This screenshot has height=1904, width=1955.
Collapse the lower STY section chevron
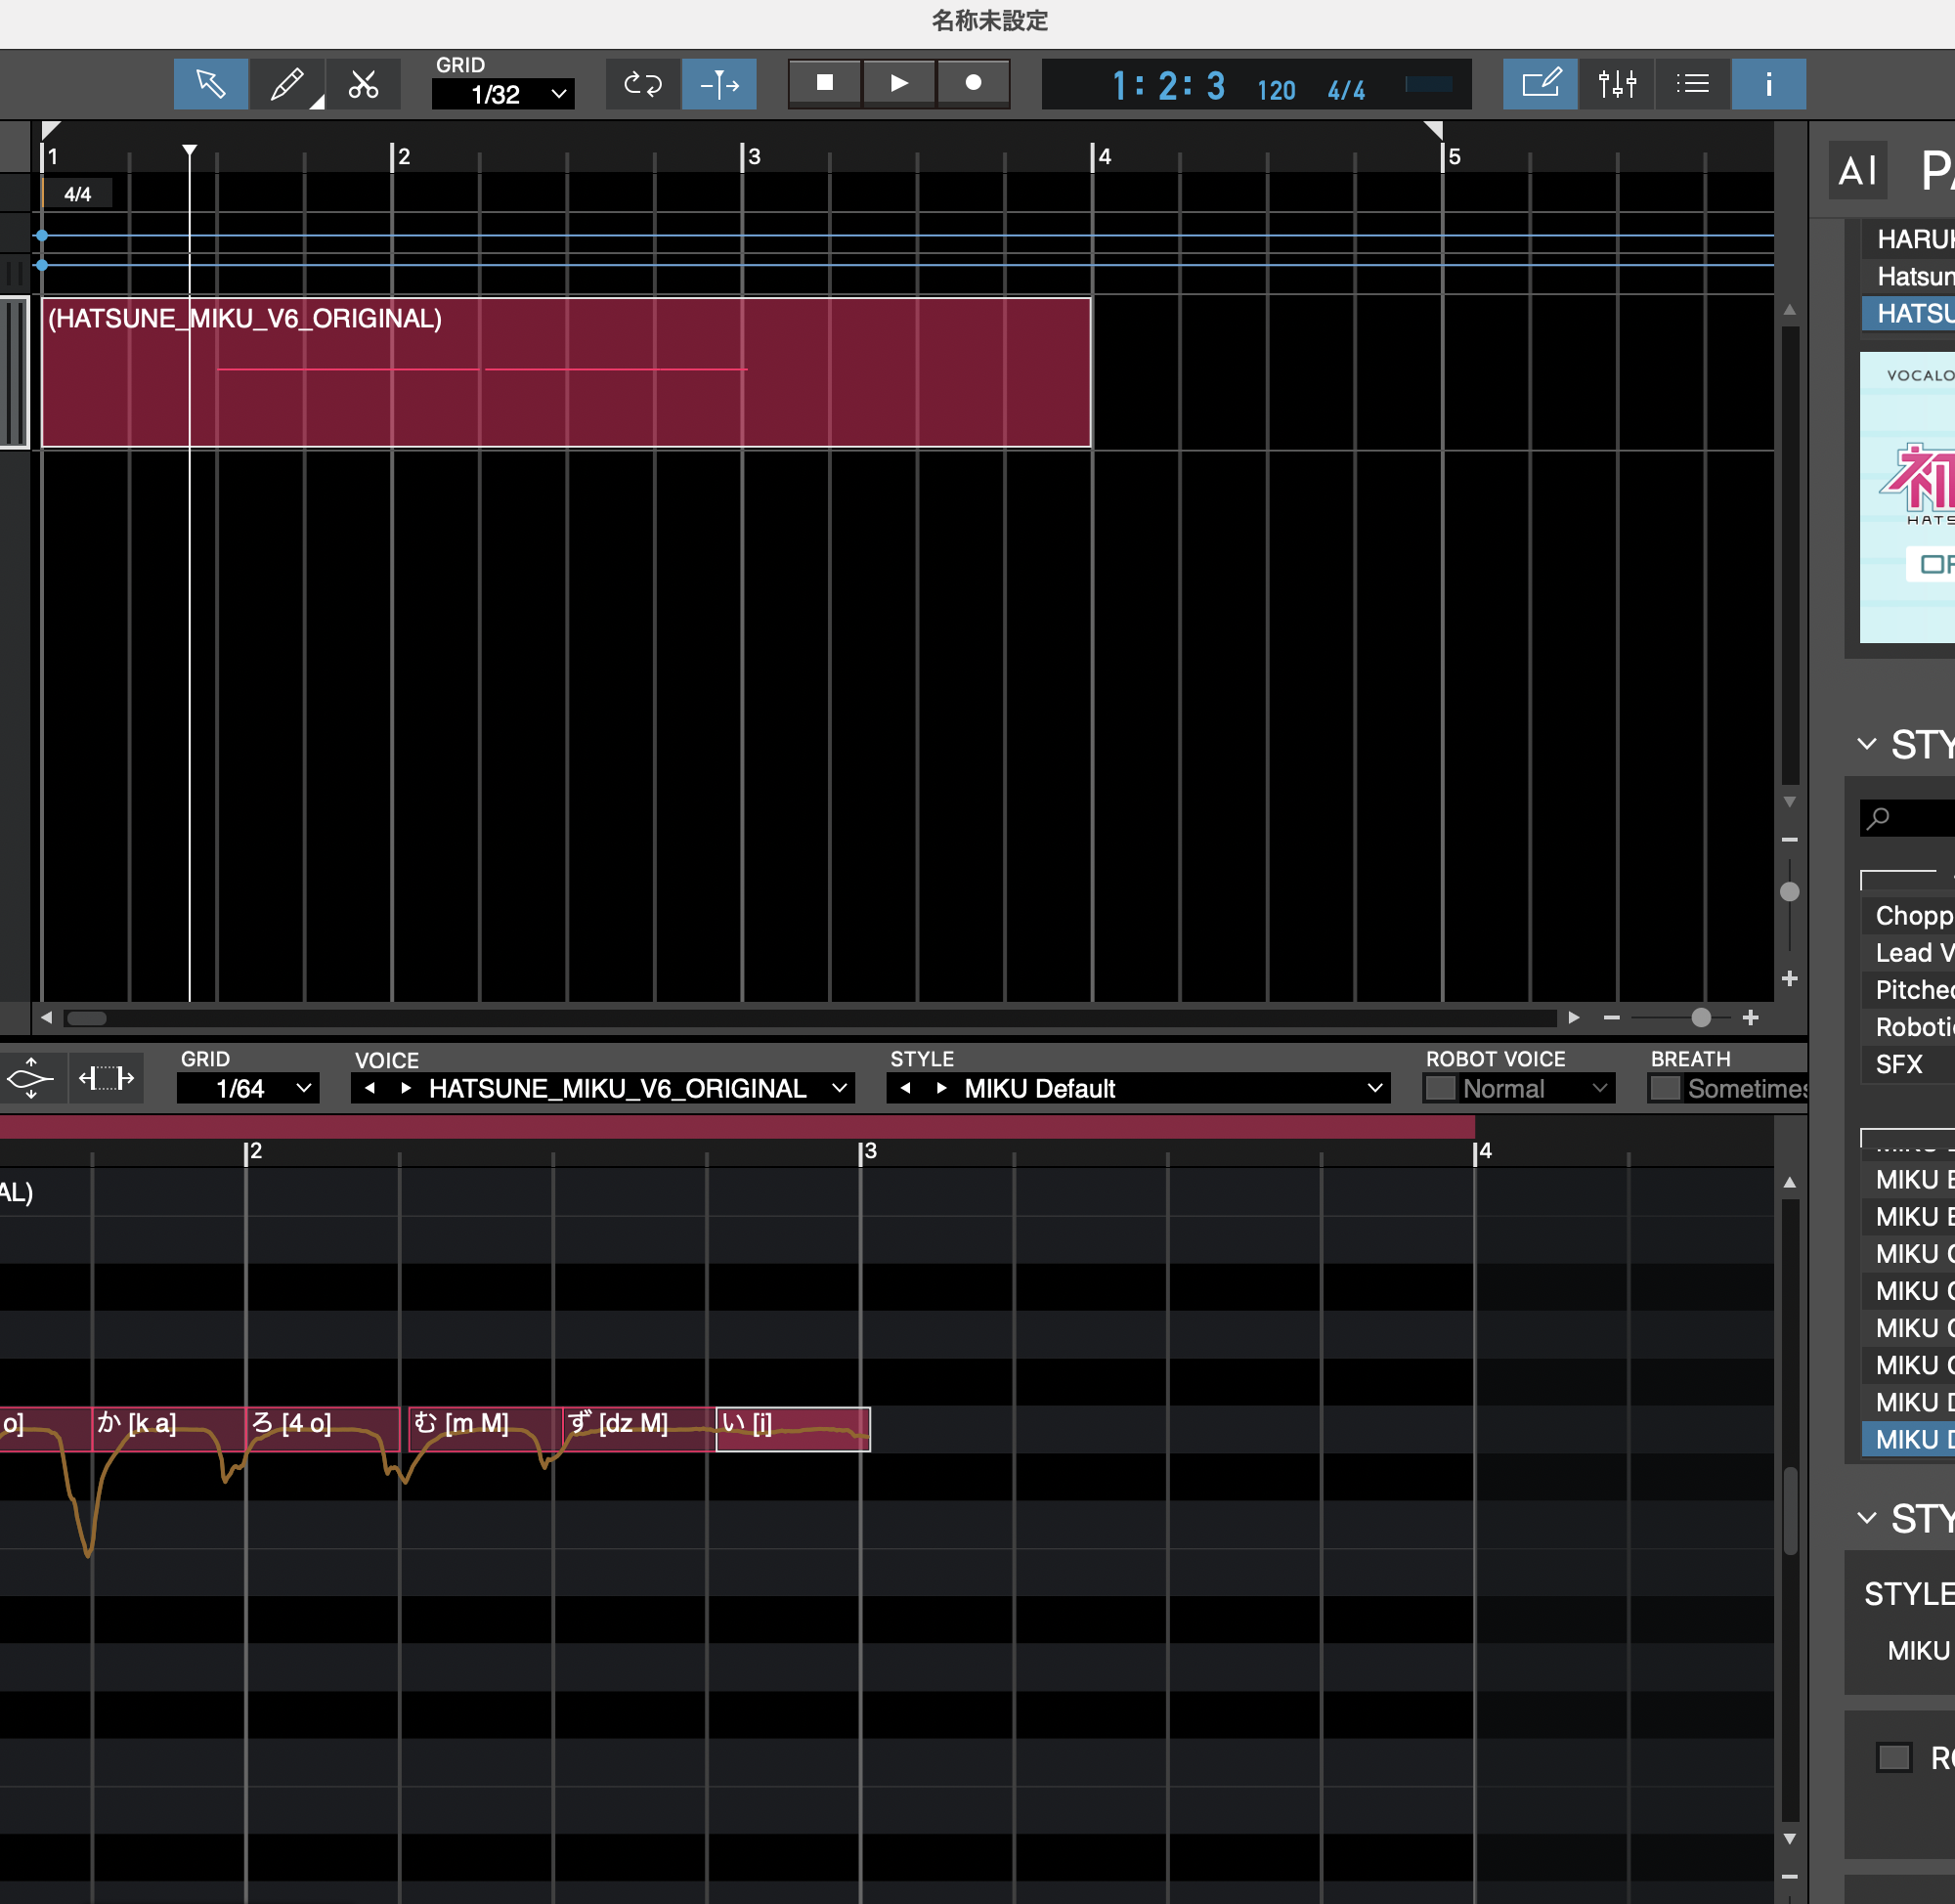[x=1867, y=1518]
